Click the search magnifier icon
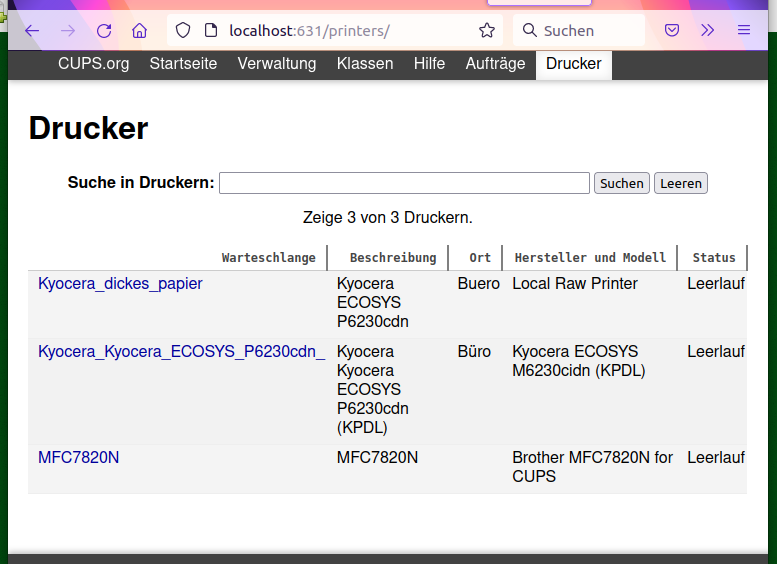This screenshot has width=777, height=564. [x=529, y=30]
